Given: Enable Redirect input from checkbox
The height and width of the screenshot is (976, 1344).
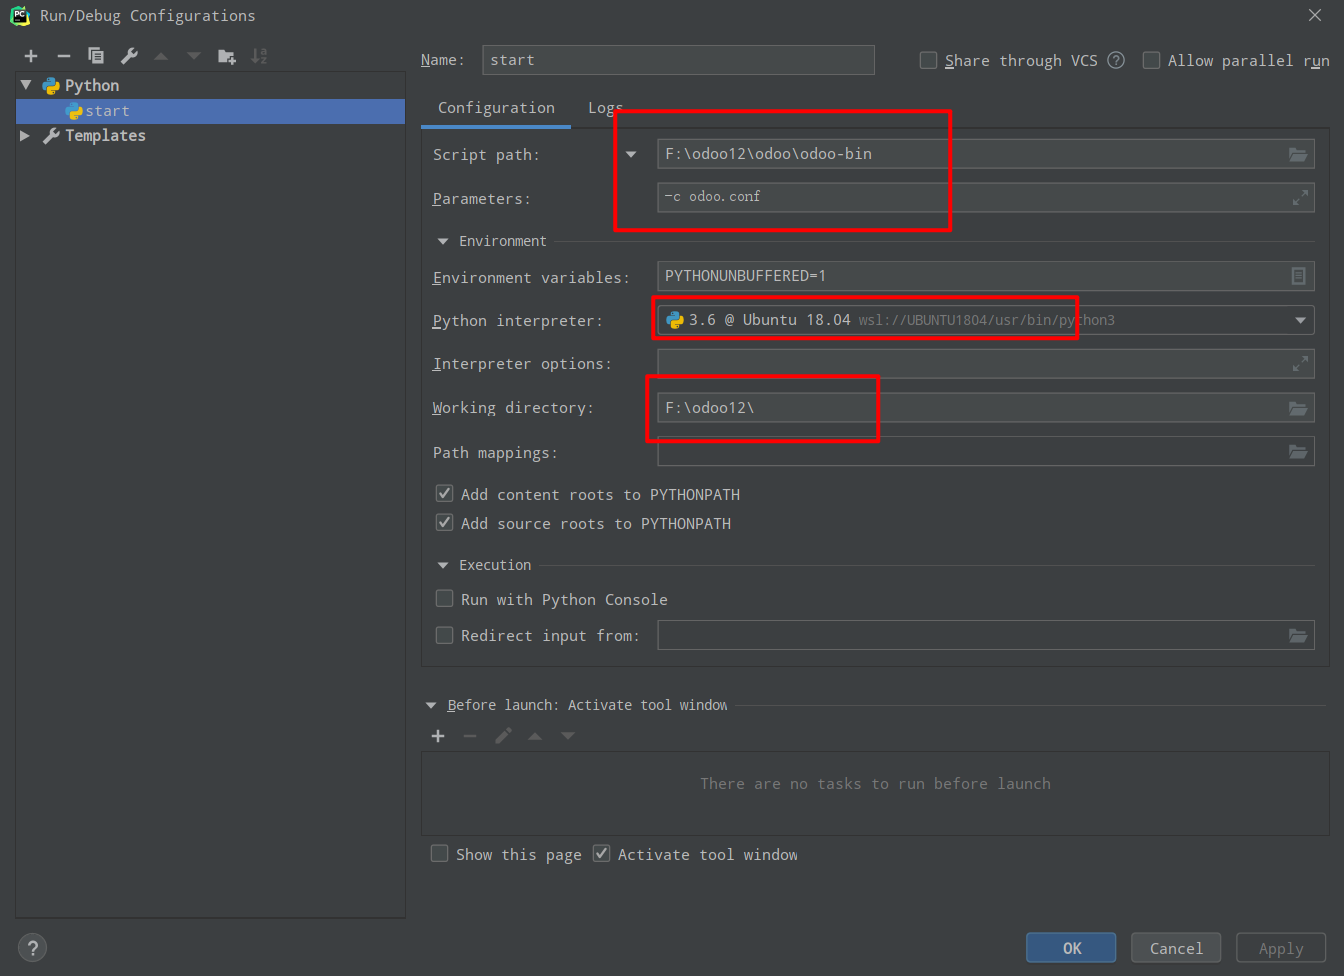Looking at the screenshot, I should point(444,635).
